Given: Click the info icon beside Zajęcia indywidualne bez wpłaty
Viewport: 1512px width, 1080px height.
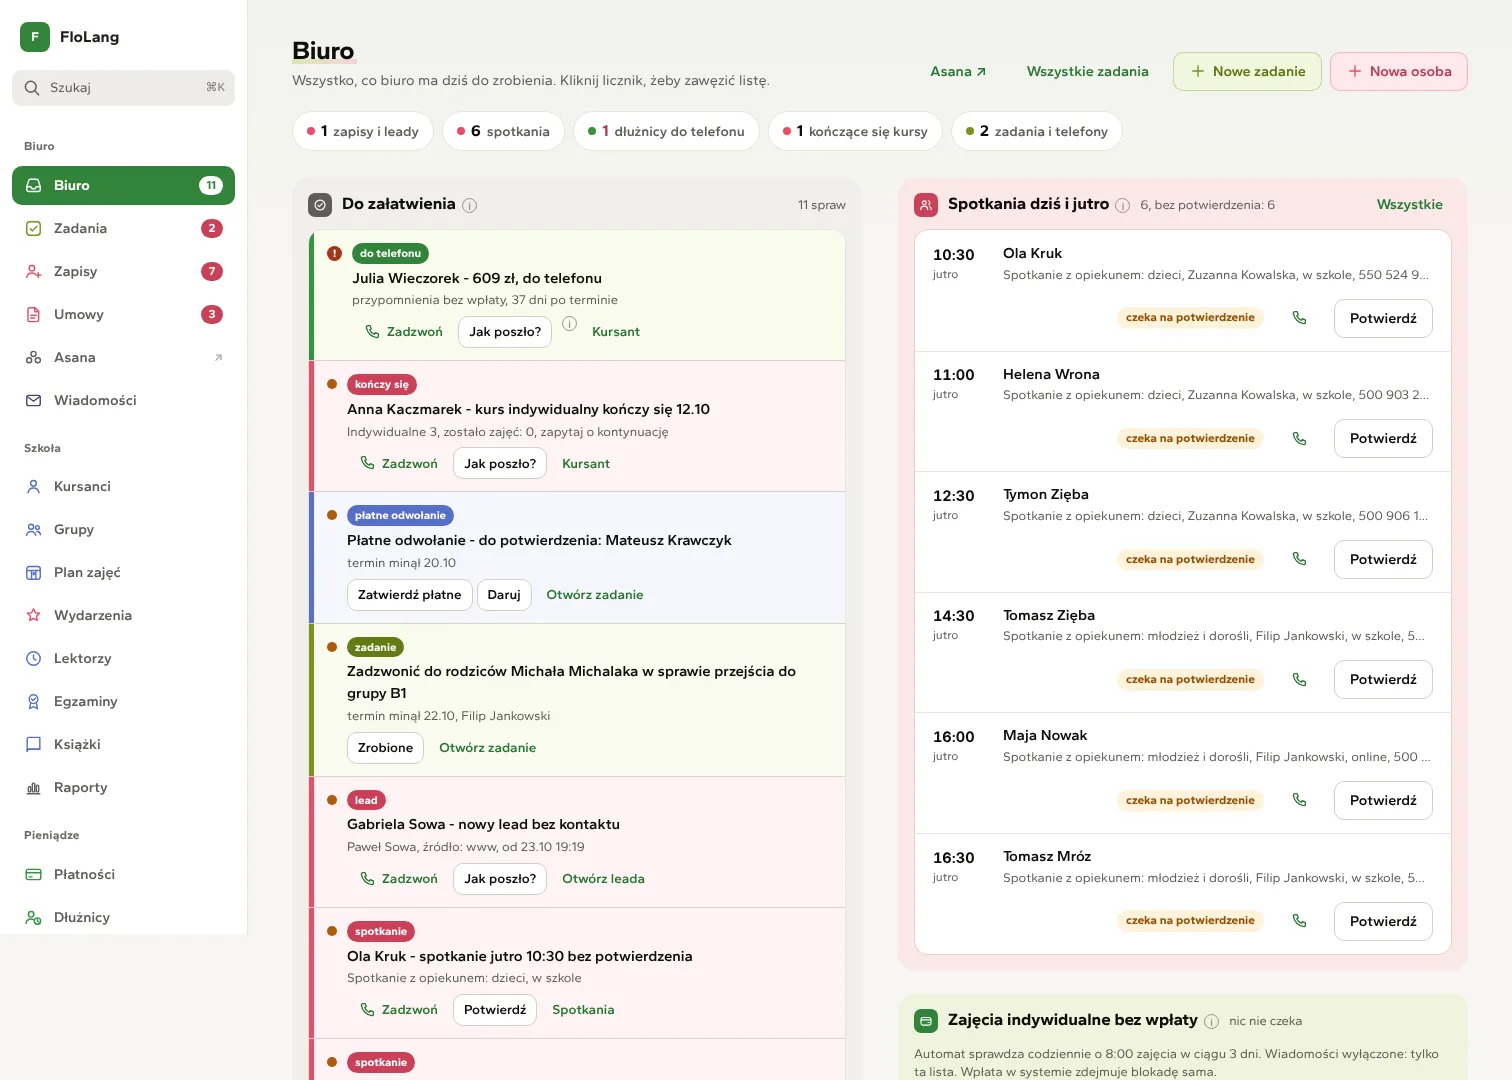Looking at the screenshot, I should click(1212, 1021).
